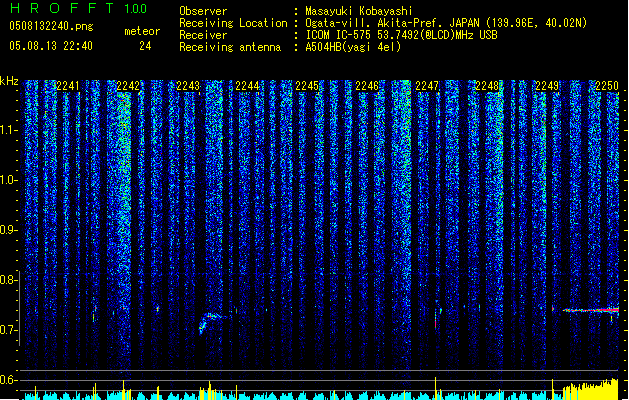The width and height of the screenshot is (629, 400).
Task: Click the red vertical echo at 2247
Action: 436,319
